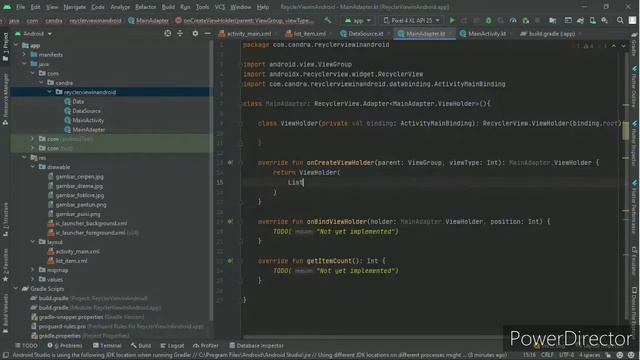
Task: Open the Android project view dropdown
Action: pos(33,33)
